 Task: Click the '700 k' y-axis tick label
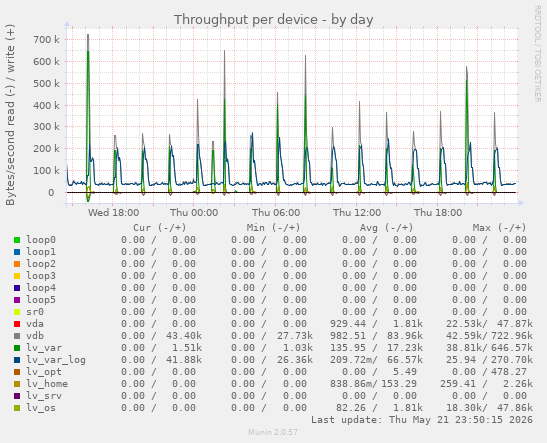46,39
